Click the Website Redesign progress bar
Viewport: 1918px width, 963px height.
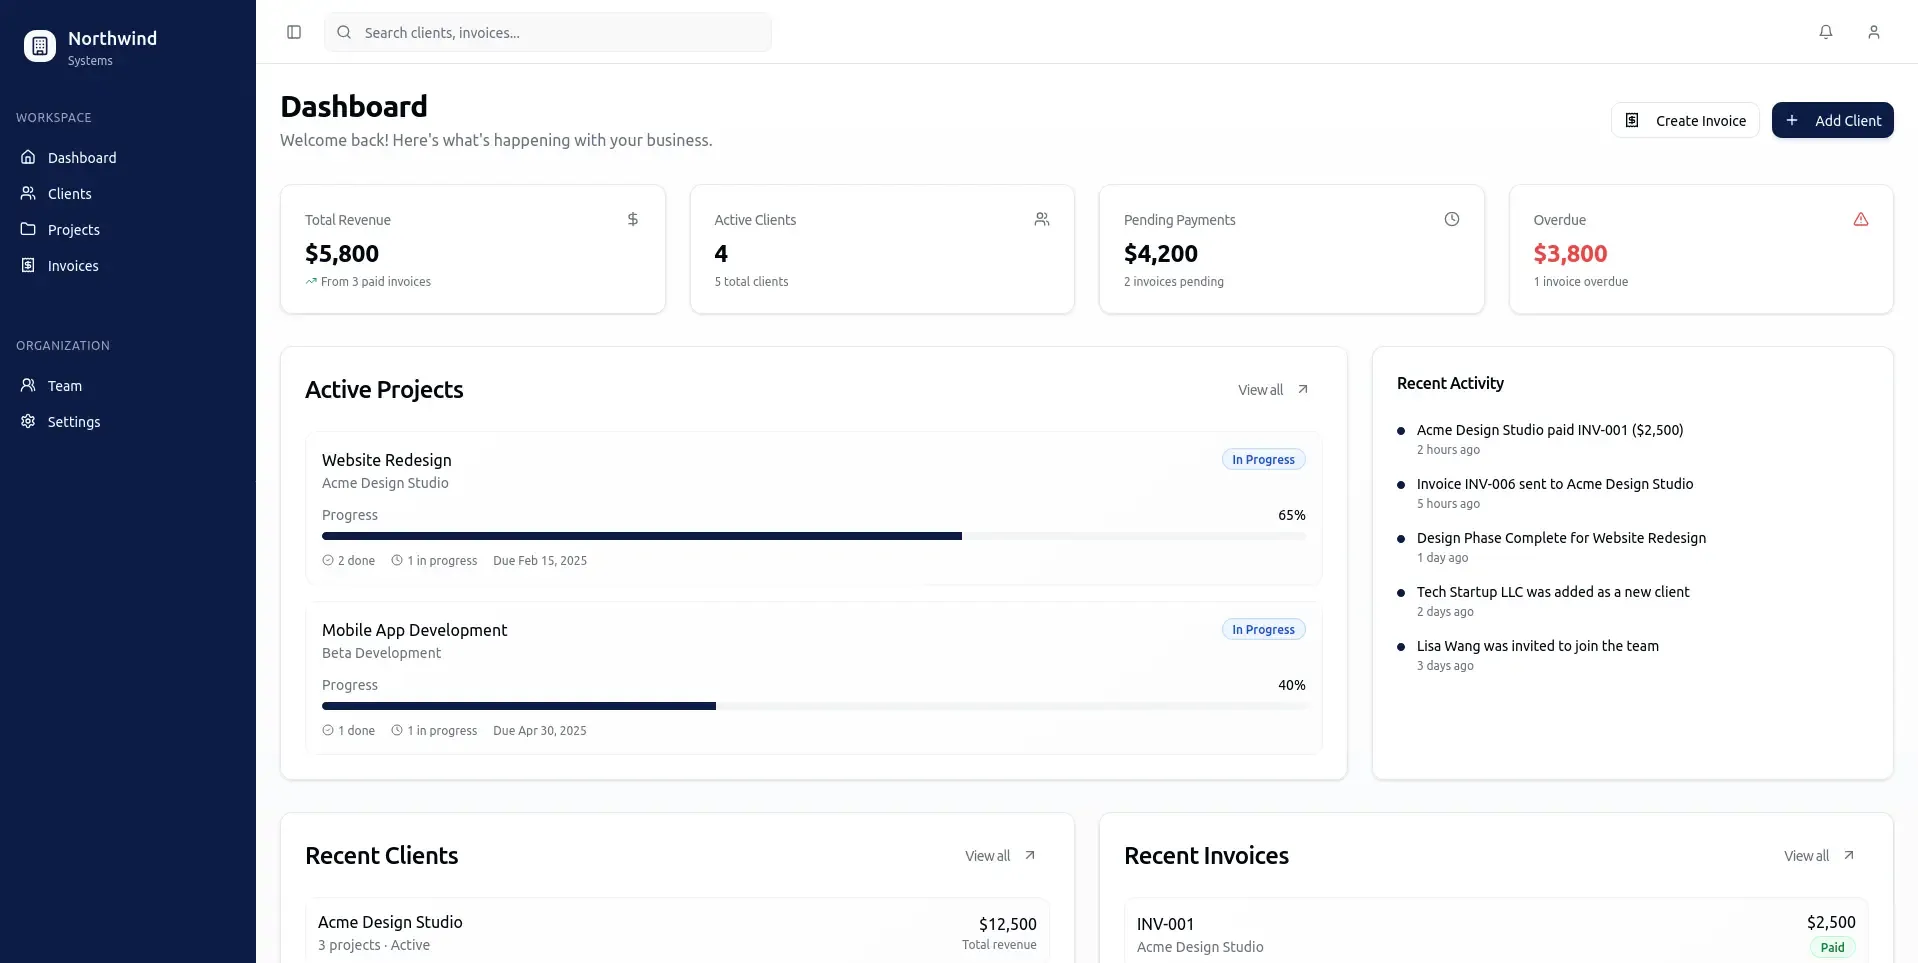pos(814,536)
